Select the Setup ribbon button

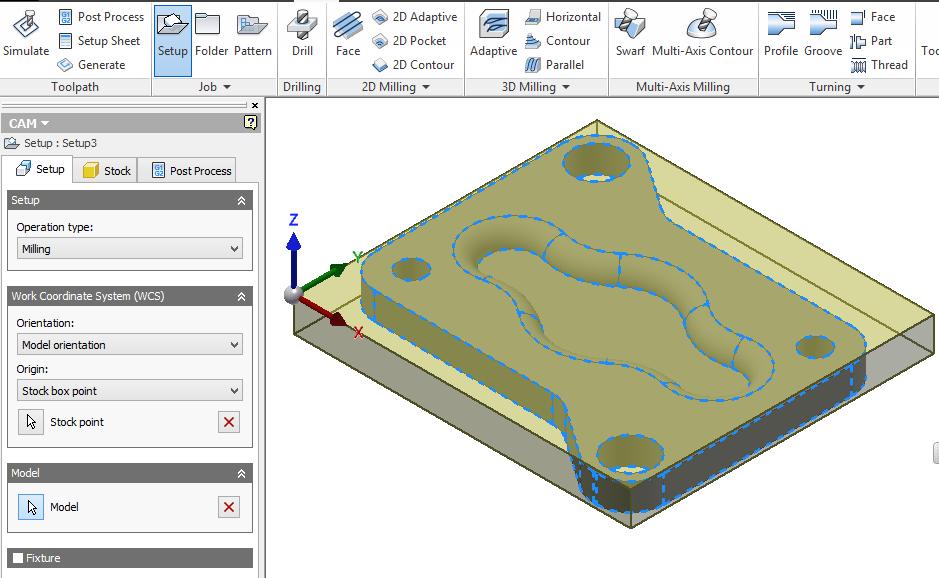[172, 41]
